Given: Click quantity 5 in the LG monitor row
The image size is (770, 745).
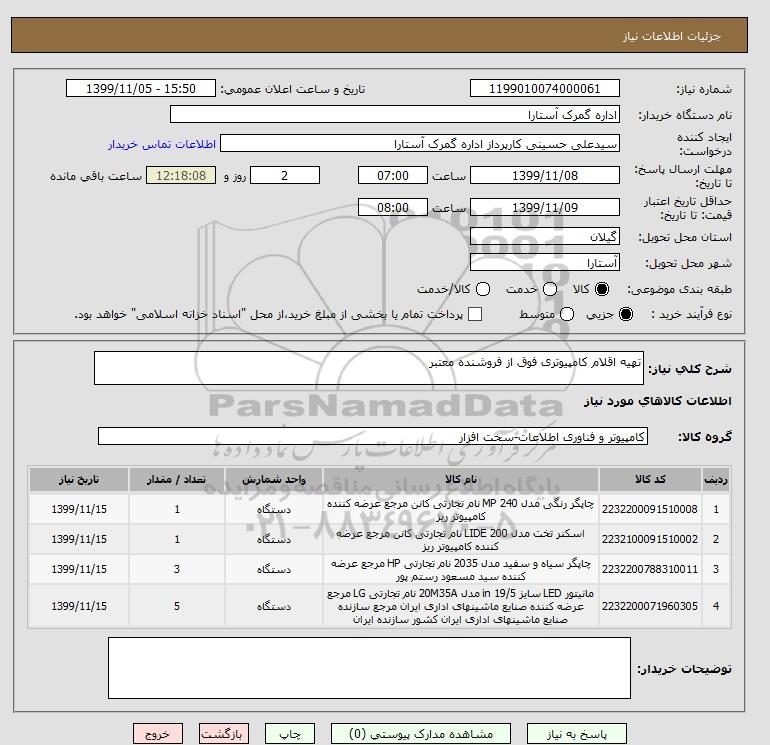Looking at the screenshot, I should pyautogui.click(x=177, y=607).
